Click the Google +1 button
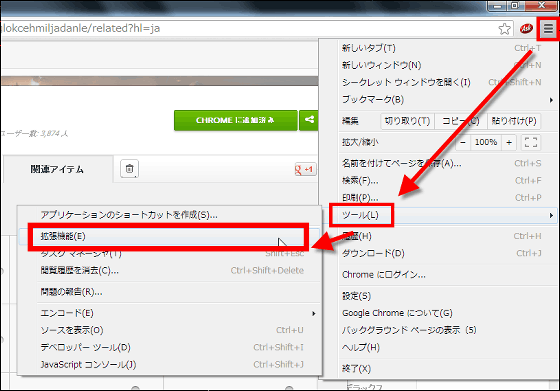The width and height of the screenshot is (560, 391). click(x=305, y=169)
